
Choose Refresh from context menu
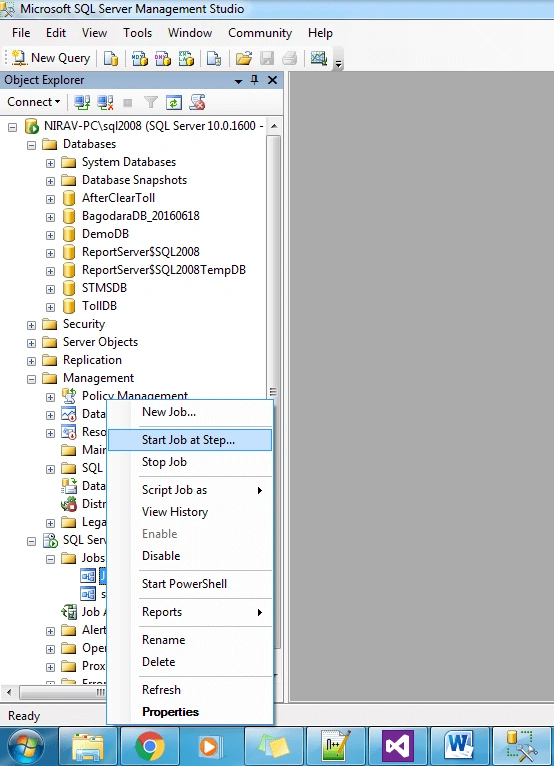point(190,690)
